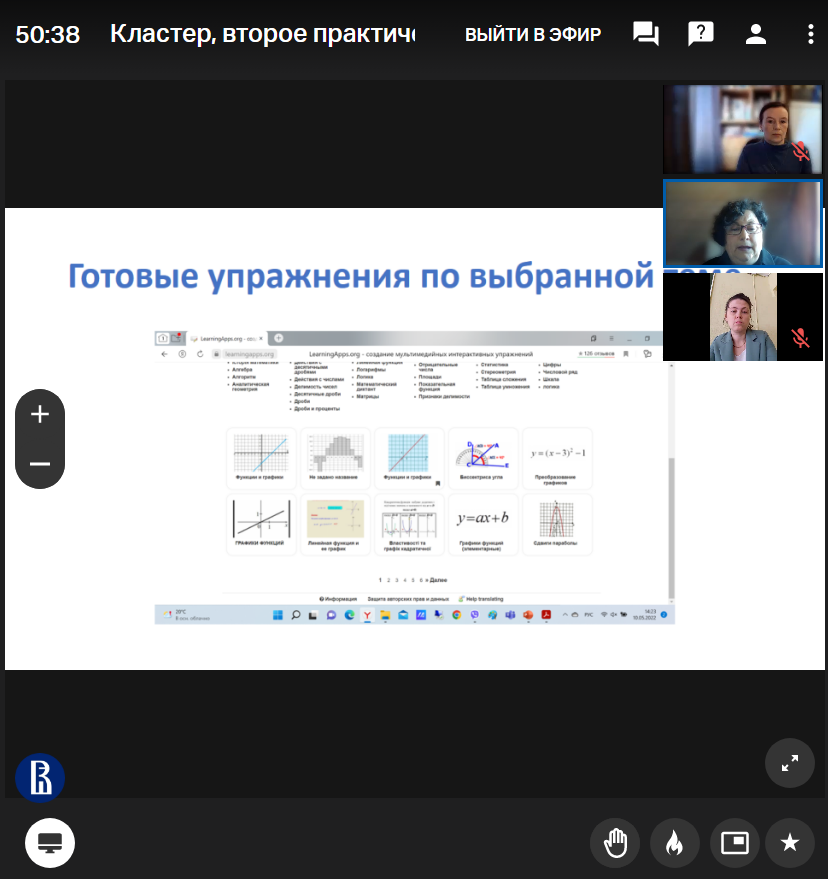Viewport: 828px width, 879px height.
Task: Open the chat messages icon
Action: (646, 34)
